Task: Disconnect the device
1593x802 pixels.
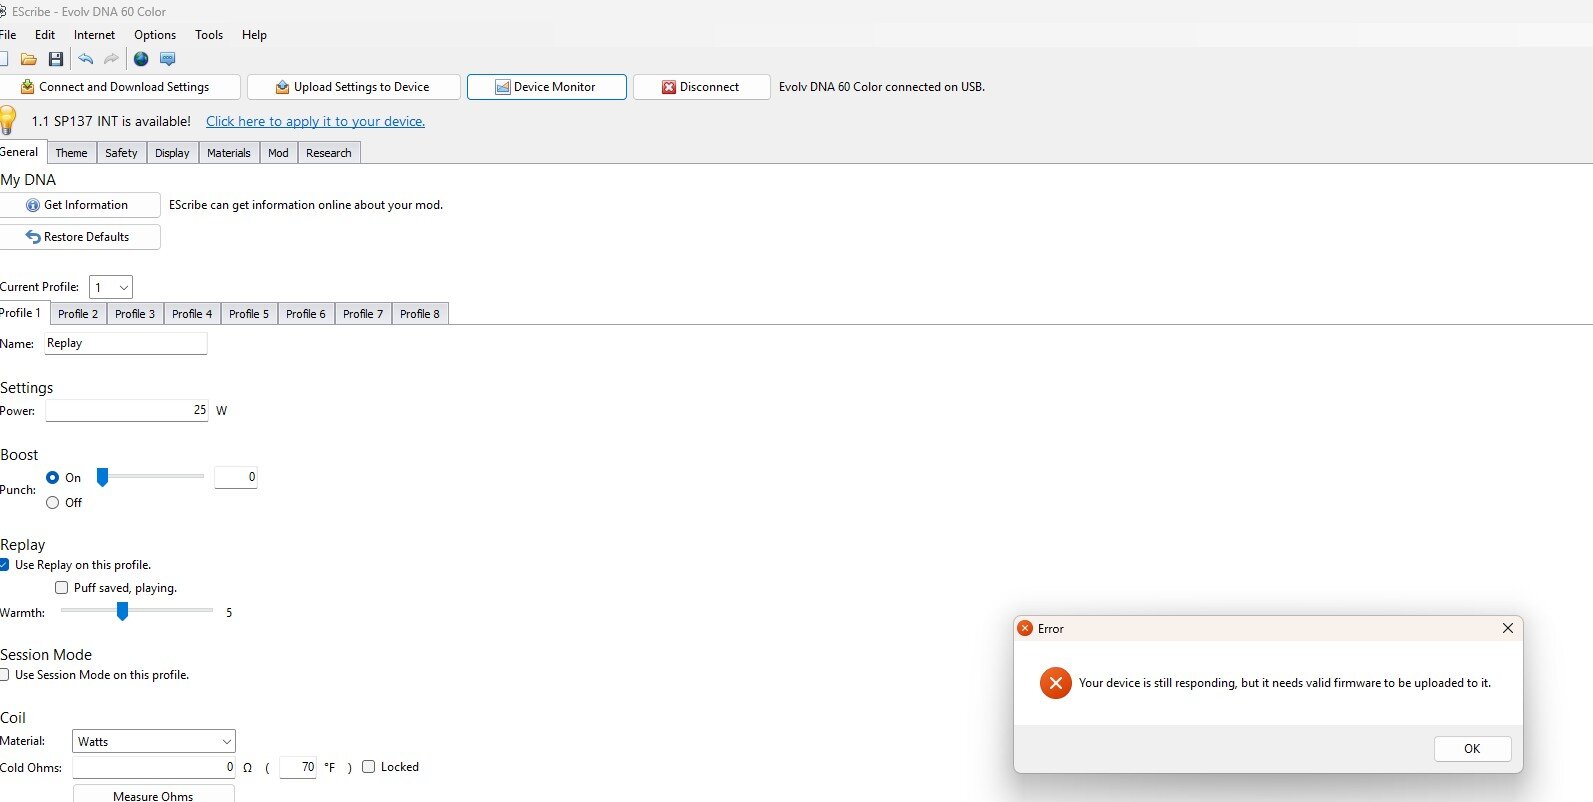Action: click(702, 87)
